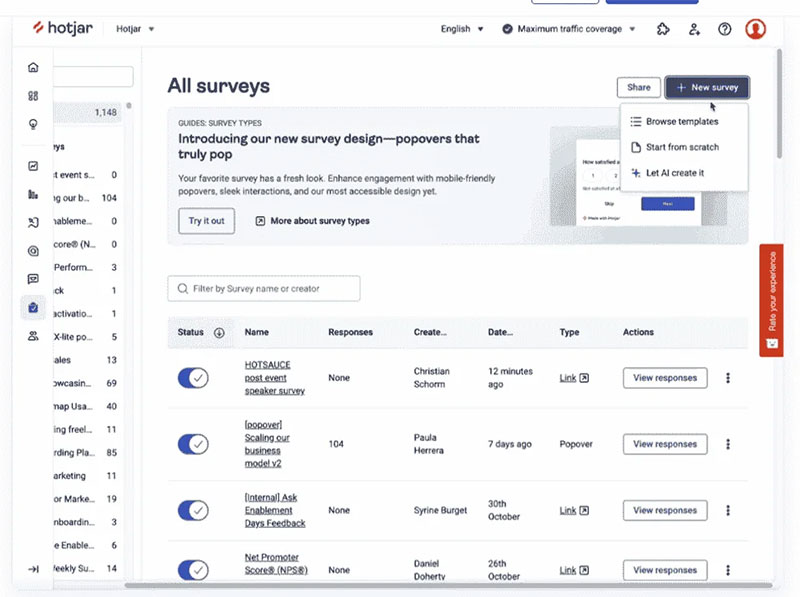The width and height of the screenshot is (800, 597).
Task: Choose Let AI create it option
Action: (667, 173)
